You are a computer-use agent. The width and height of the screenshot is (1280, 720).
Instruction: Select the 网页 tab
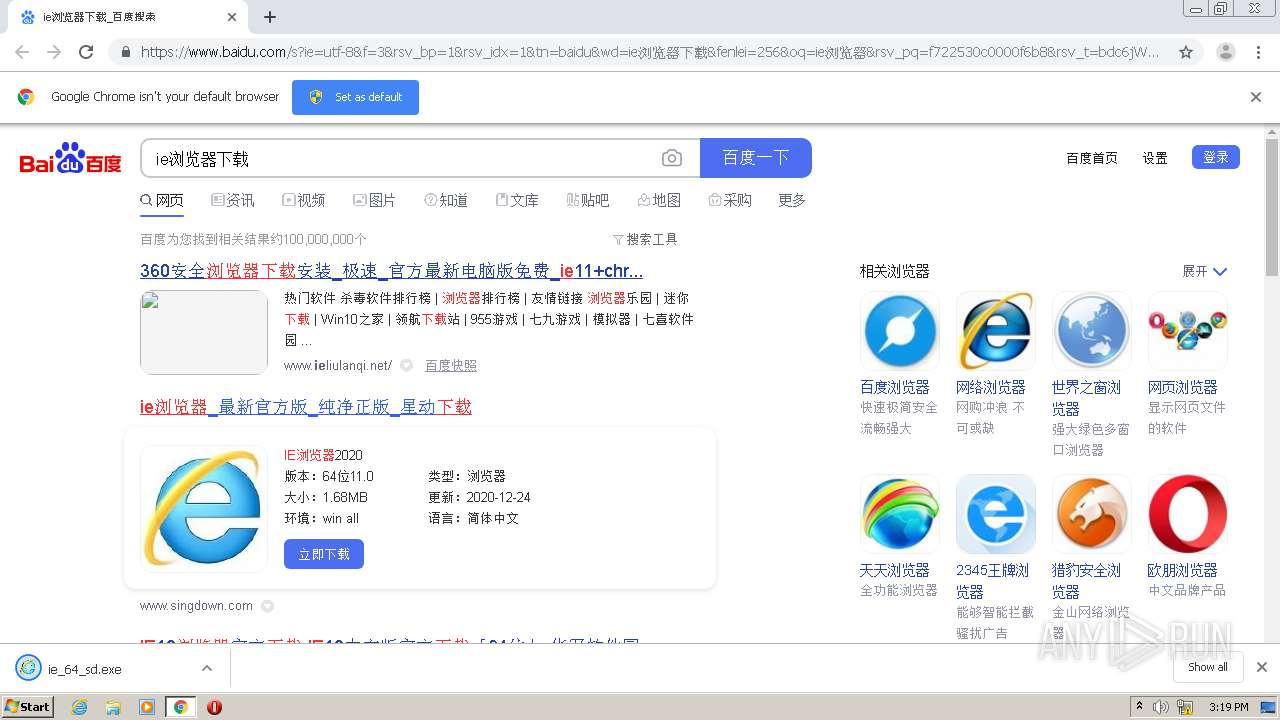pyautogui.click(x=162, y=200)
